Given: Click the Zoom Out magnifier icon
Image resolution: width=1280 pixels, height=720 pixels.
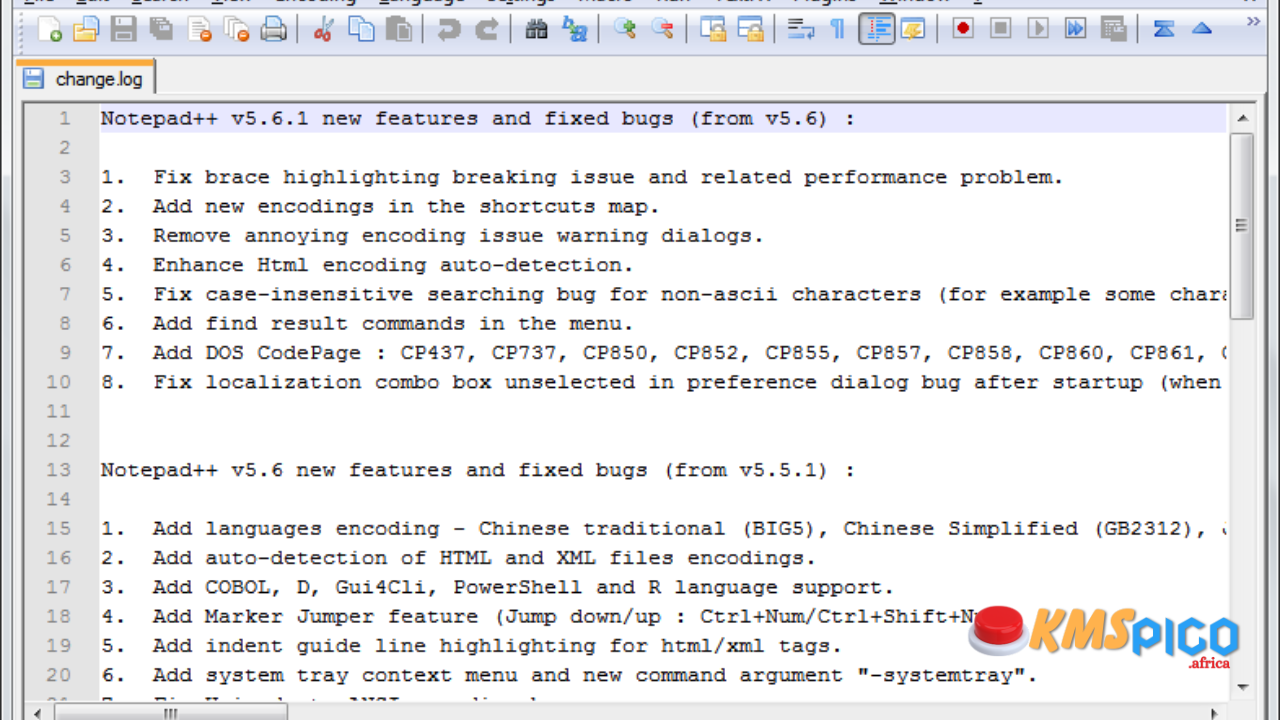Looking at the screenshot, I should click(x=662, y=29).
